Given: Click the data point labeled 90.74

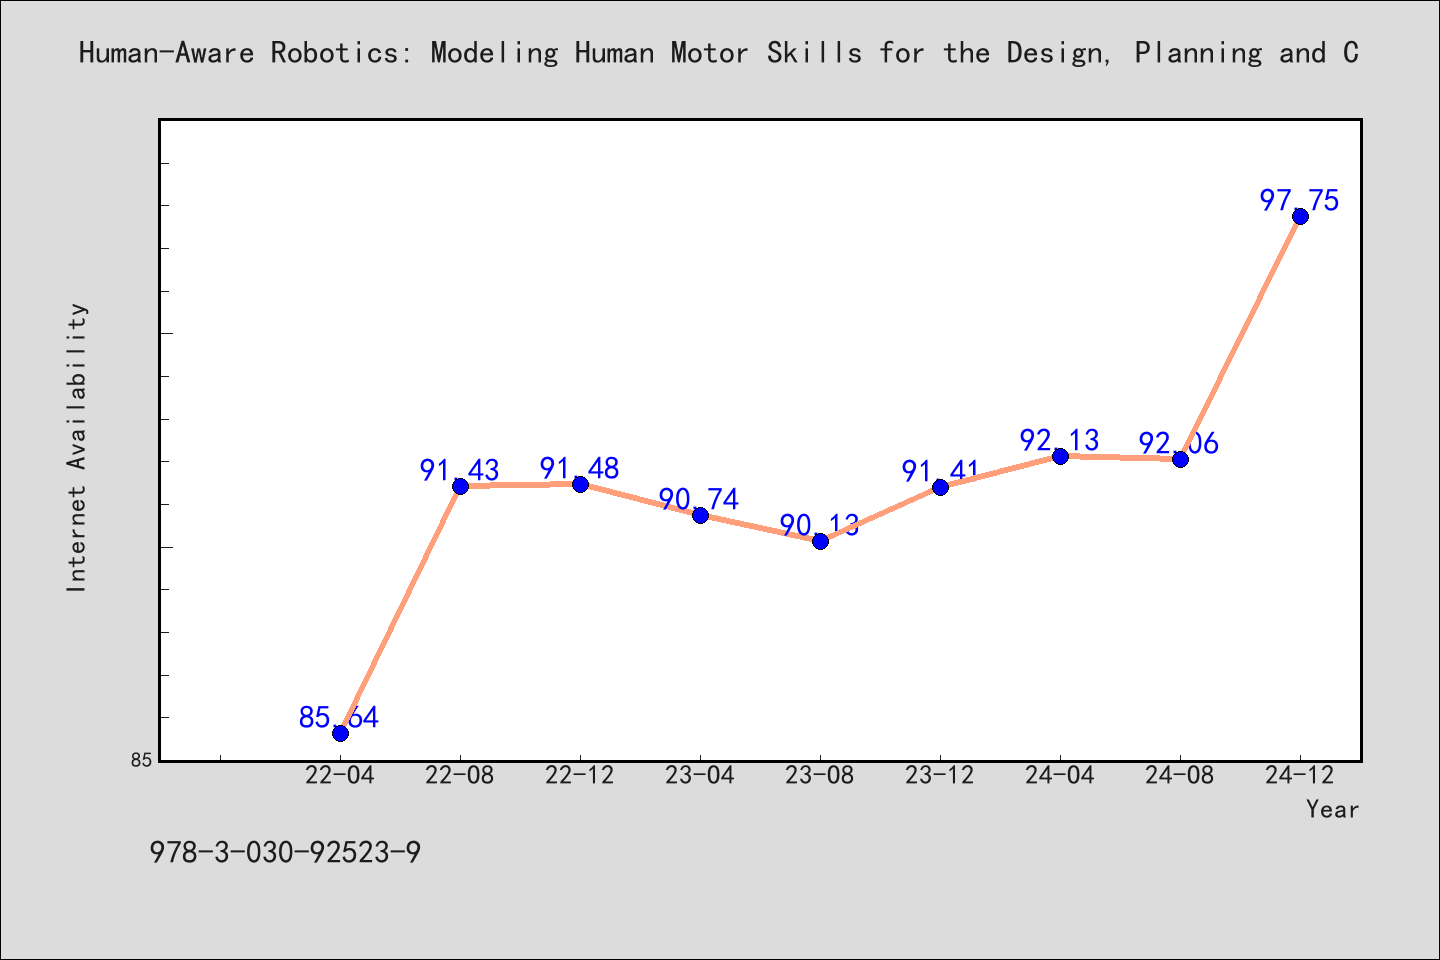Looking at the screenshot, I should 700,515.
